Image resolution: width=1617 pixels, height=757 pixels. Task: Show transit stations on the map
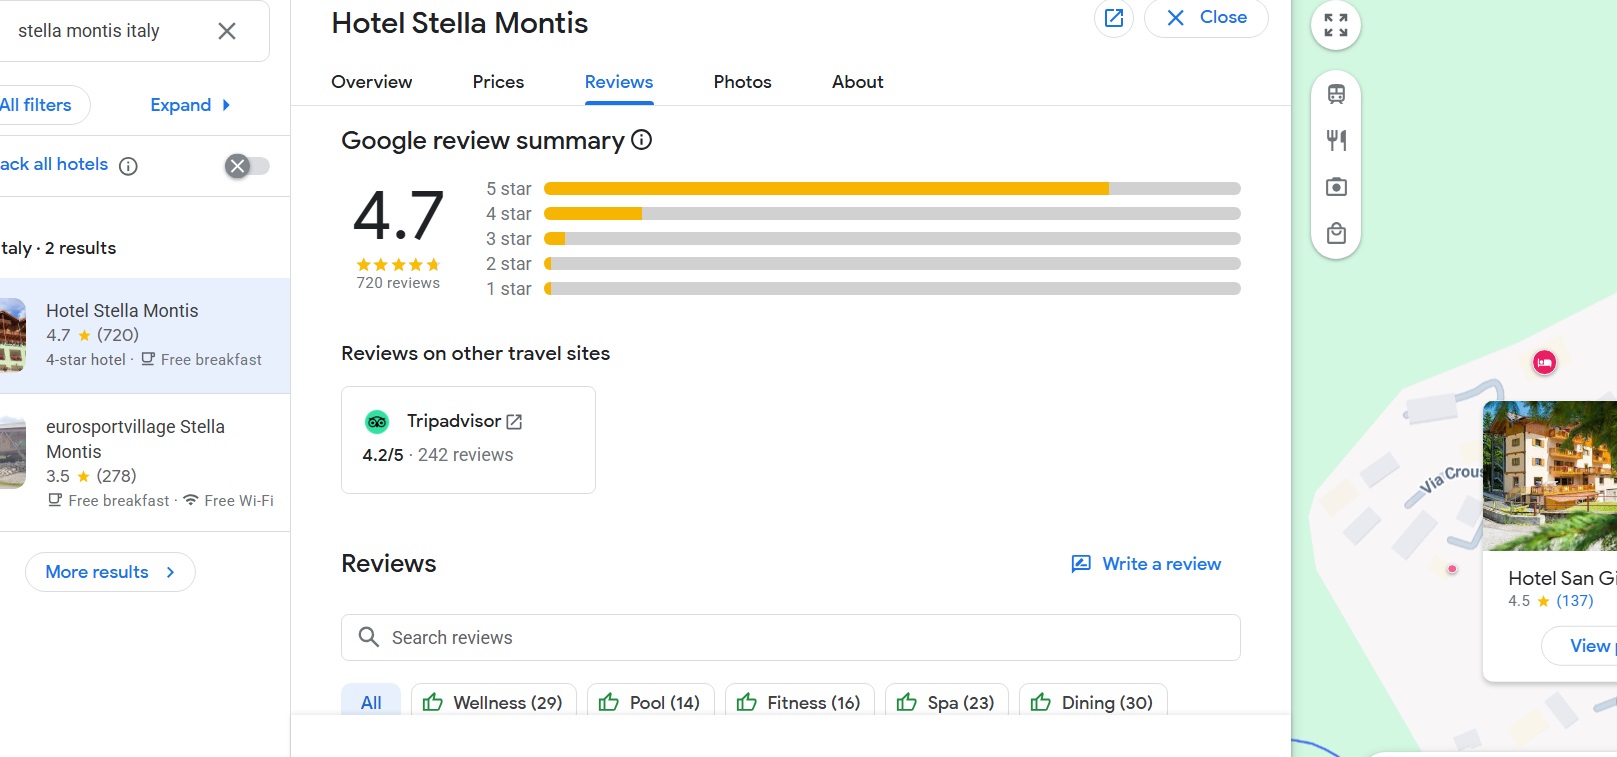click(x=1336, y=94)
